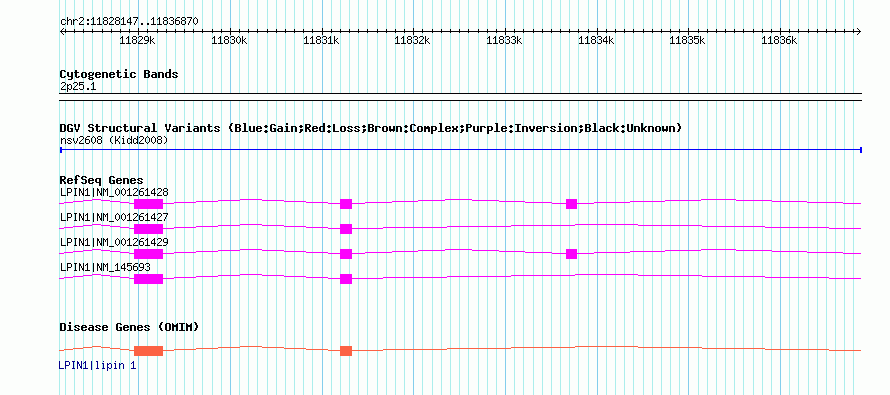Viewport: 890px width, 395px height.
Task: Open the LPIN1|lipin 1 OMIM link
Action: click(x=98, y=366)
